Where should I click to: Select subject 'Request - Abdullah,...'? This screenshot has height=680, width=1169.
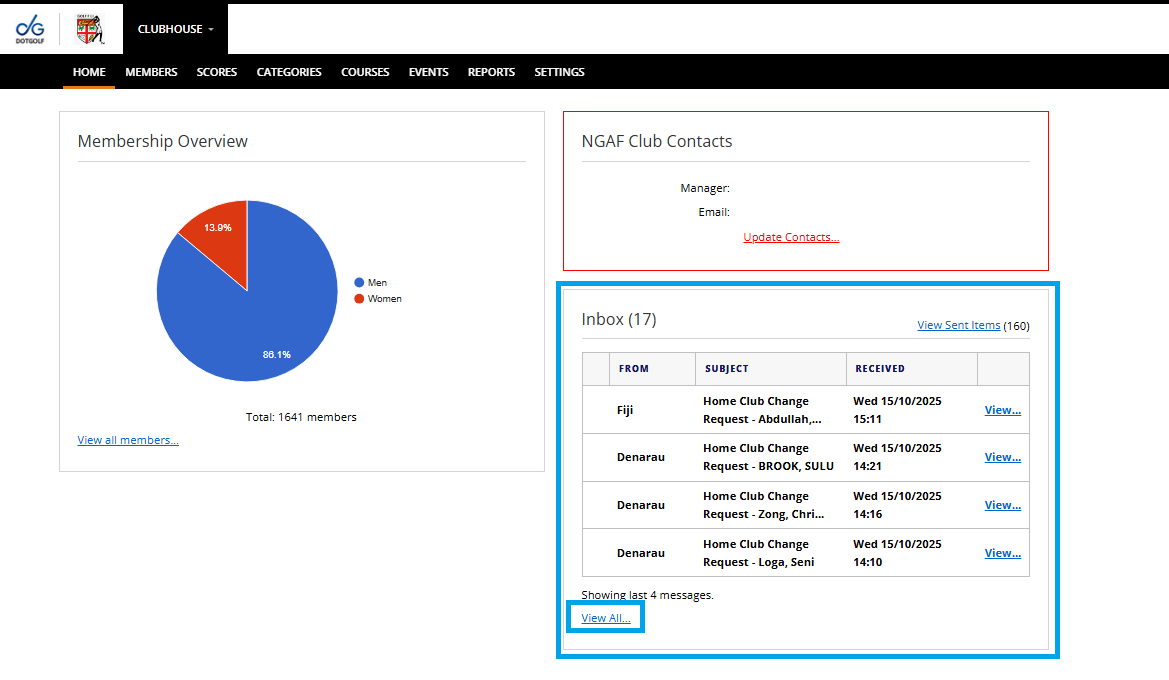(762, 419)
